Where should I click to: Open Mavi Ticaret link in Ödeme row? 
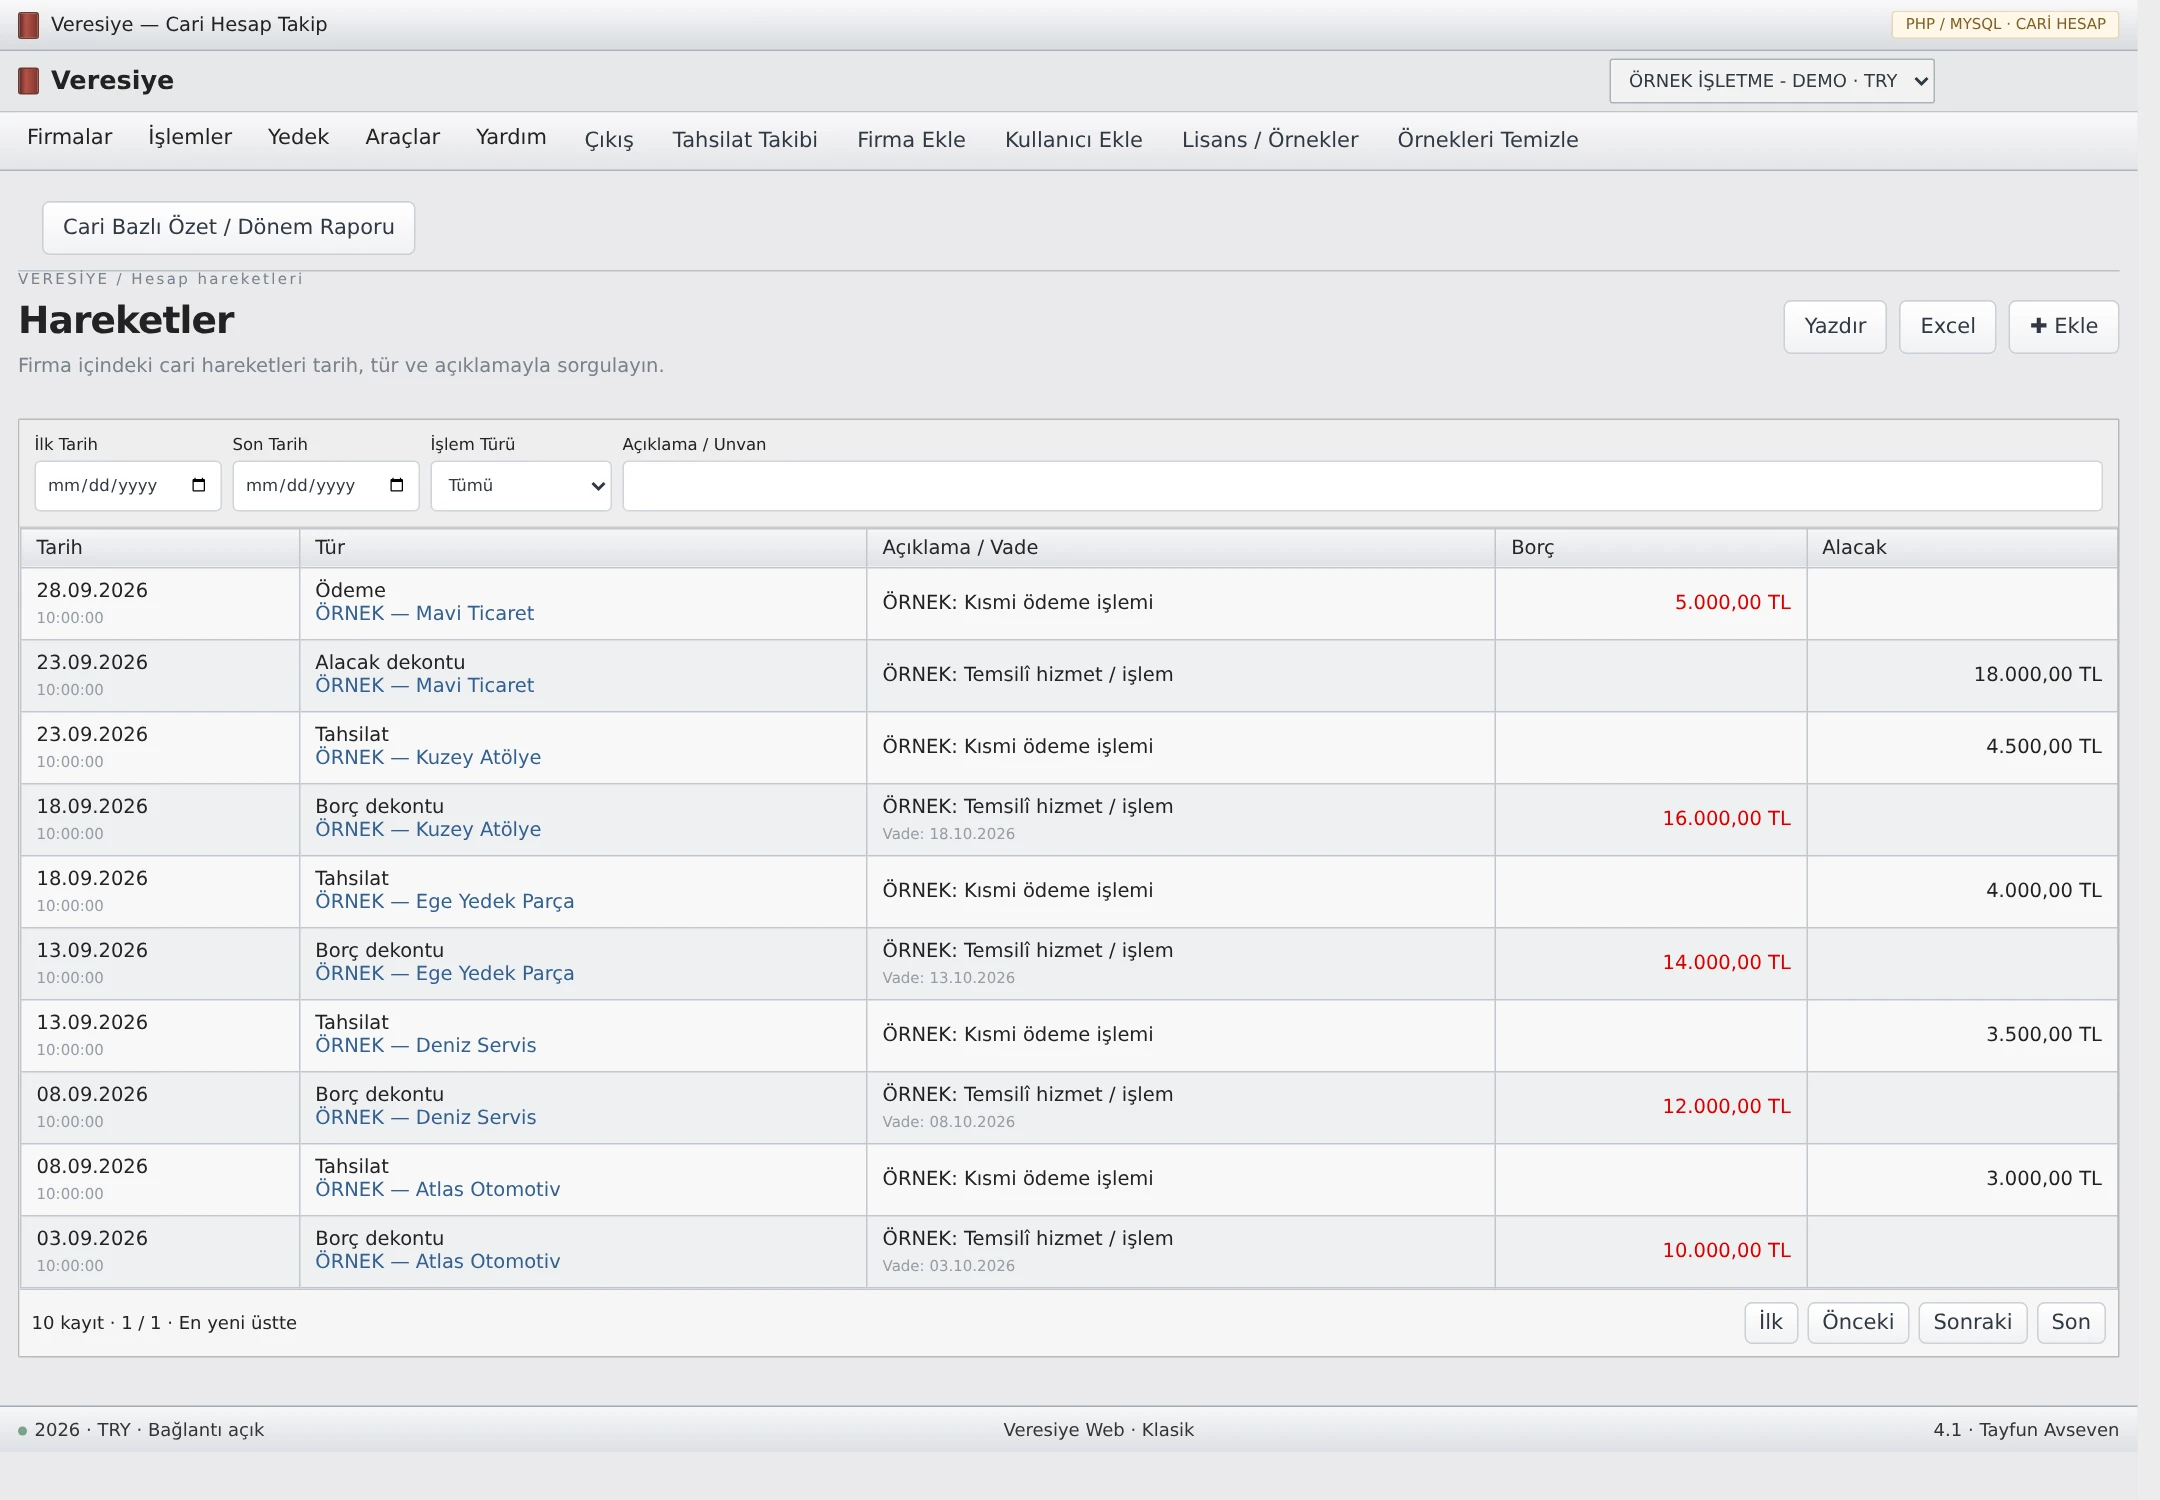point(425,614)
